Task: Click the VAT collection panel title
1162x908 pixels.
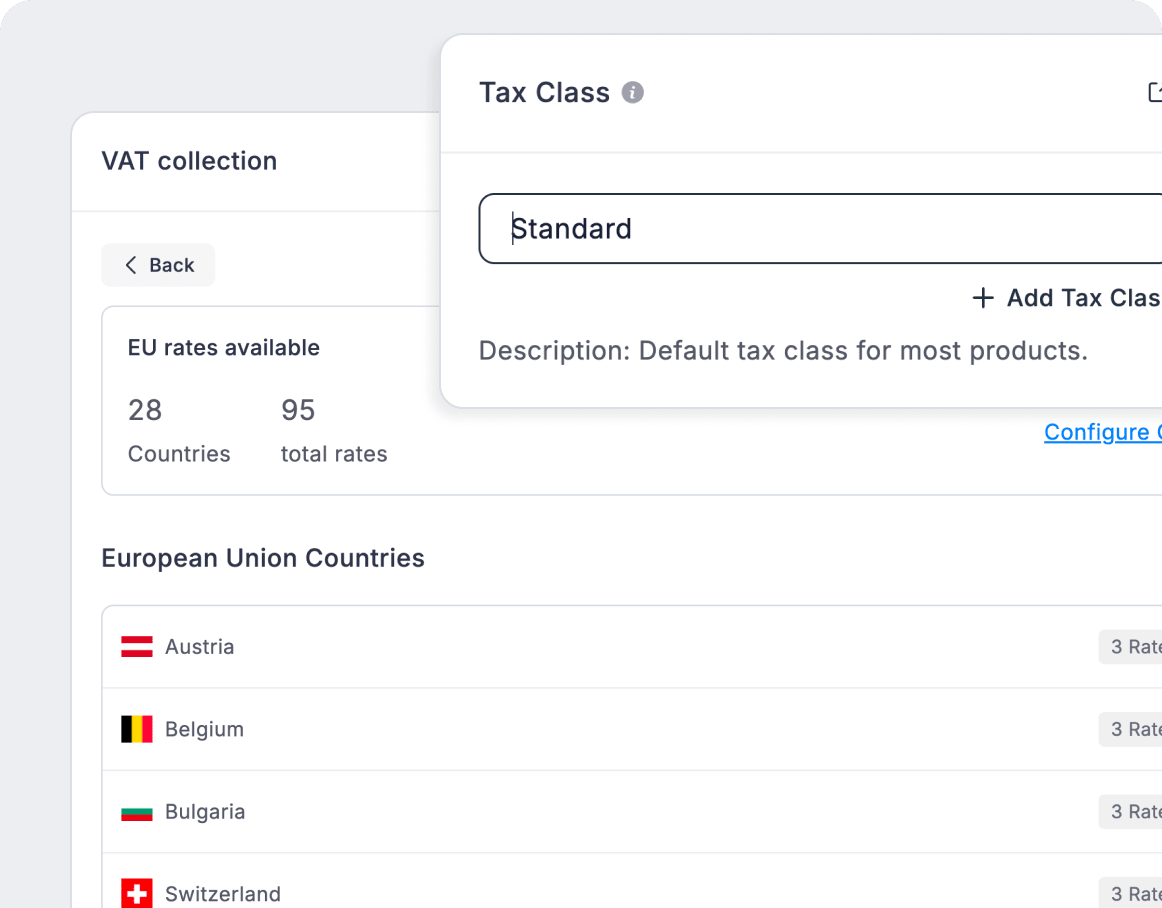Action: pyautogui.click(x=189, y=161)
